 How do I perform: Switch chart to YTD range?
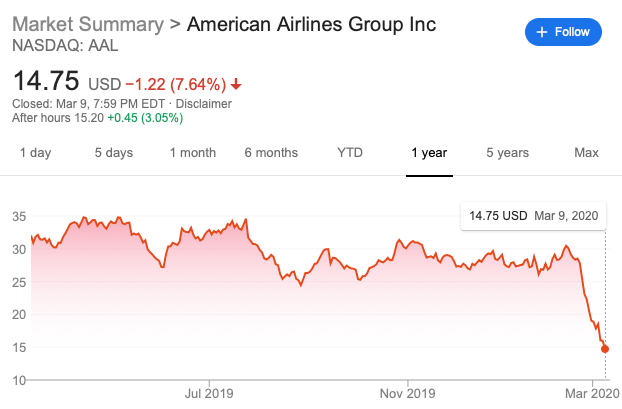[350, 153]
